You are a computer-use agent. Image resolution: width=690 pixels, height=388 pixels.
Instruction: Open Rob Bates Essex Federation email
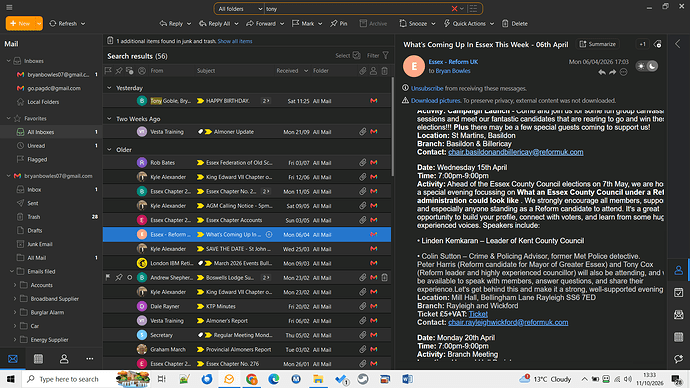coord(247,163)
